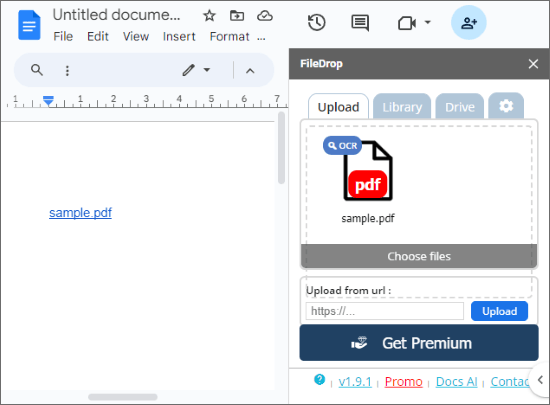Check the cloud save status icon
550x405 pixels.
click(x=265, y=16)
